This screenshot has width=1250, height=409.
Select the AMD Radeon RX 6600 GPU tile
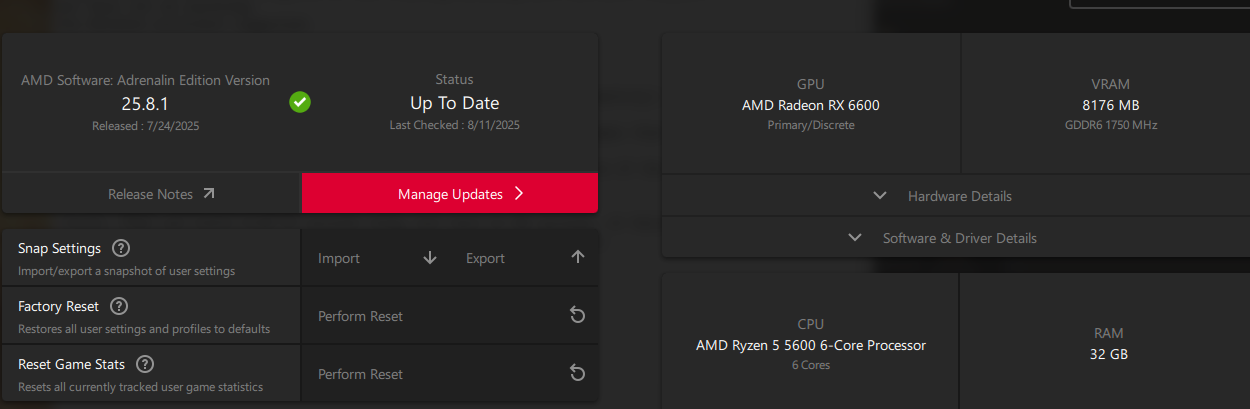810,104
